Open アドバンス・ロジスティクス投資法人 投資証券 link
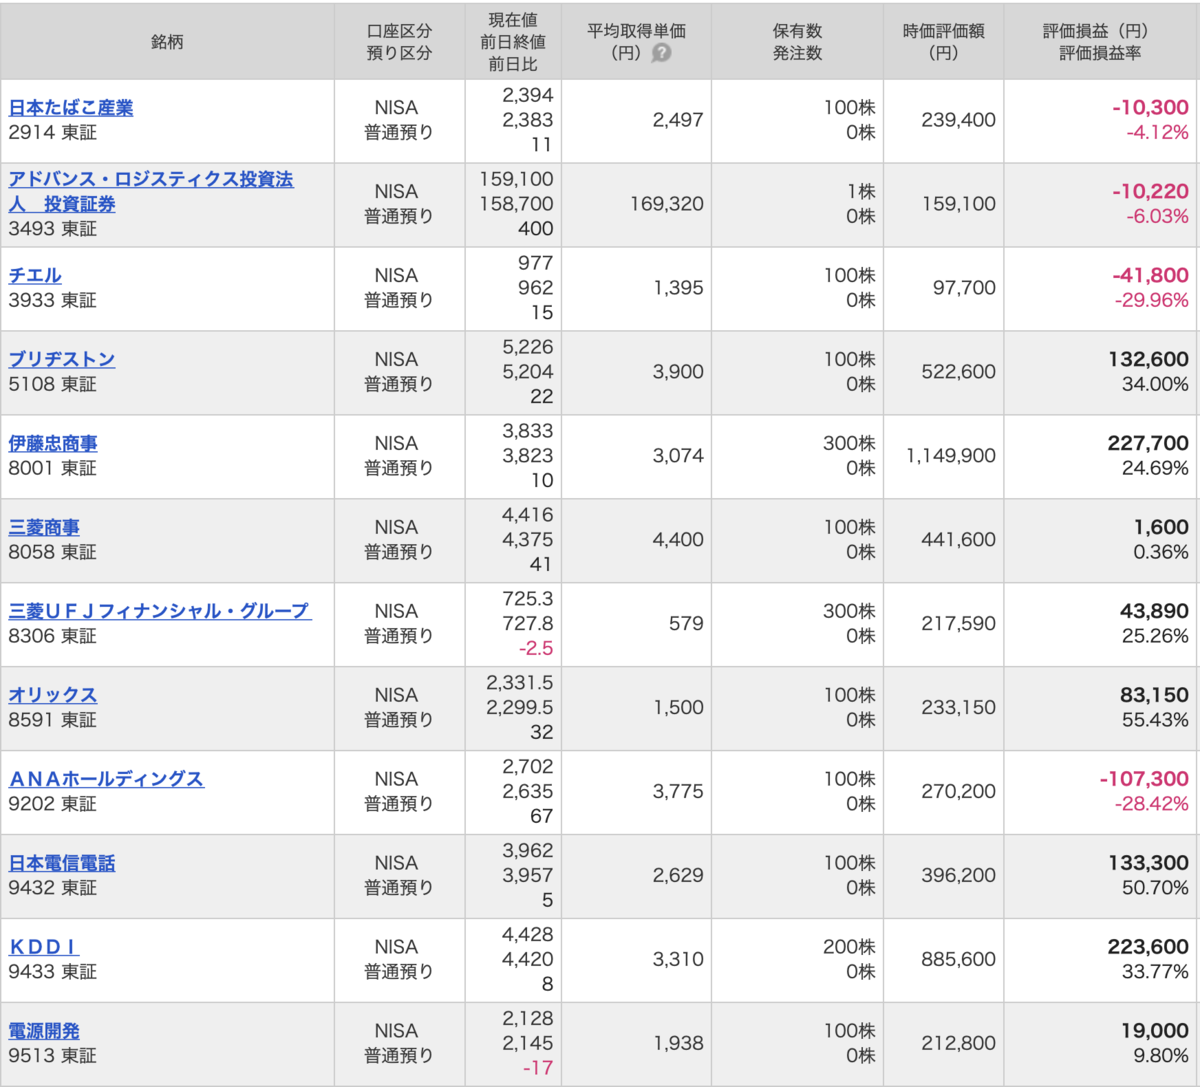This screenshot has height=1087, width=1200. click(151, 191)
